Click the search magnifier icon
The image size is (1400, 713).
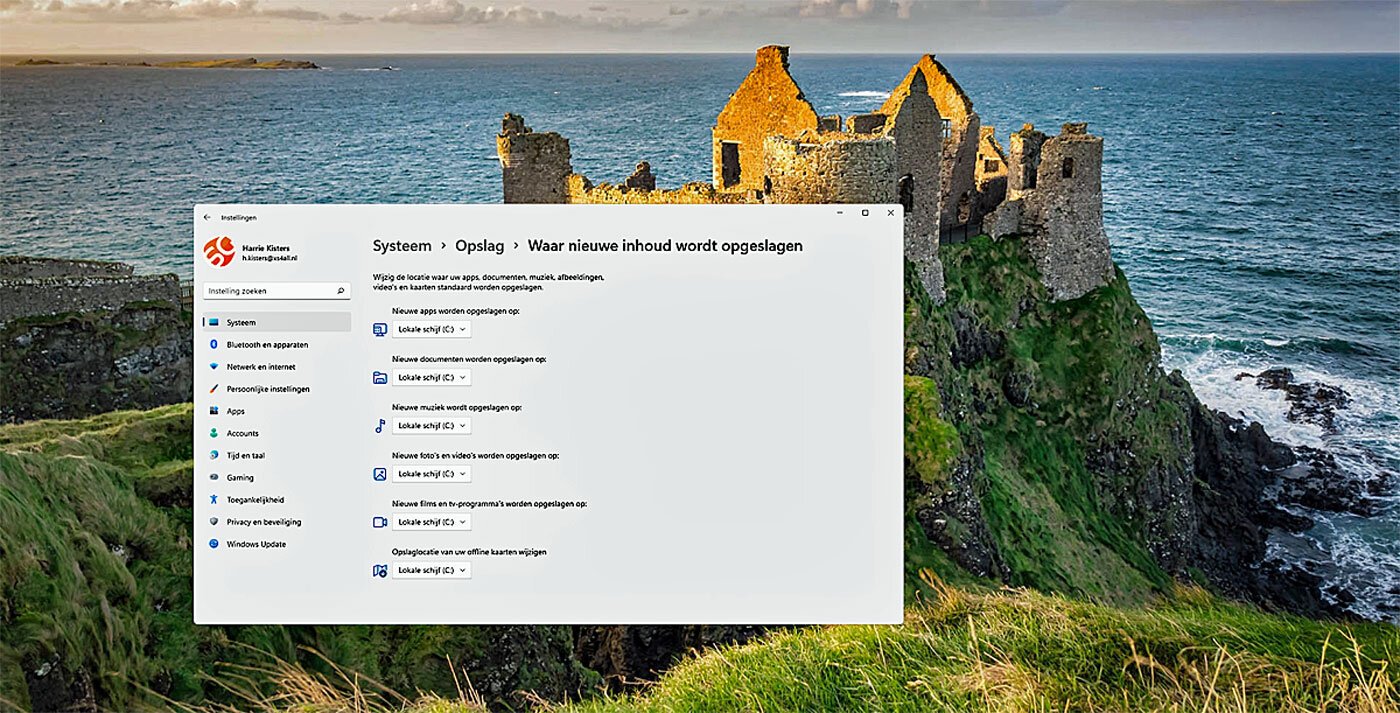point(341,291)
